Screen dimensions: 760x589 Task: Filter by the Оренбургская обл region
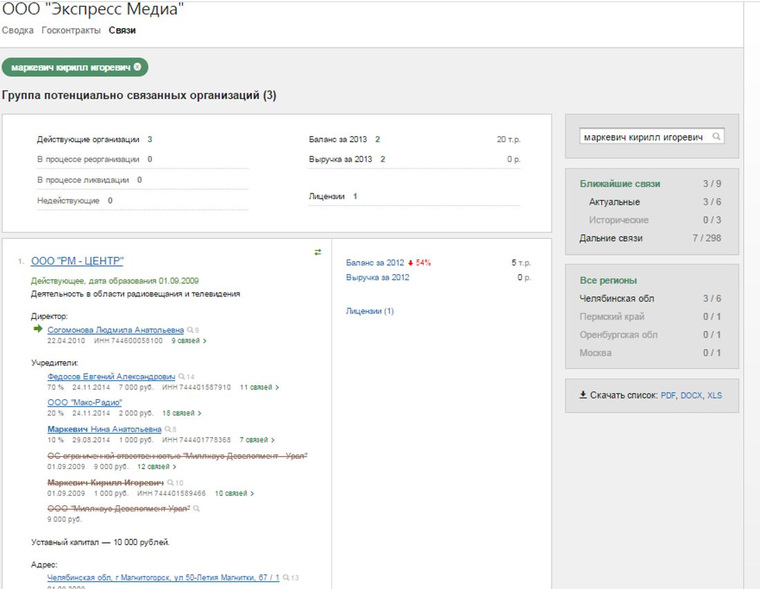618,335
